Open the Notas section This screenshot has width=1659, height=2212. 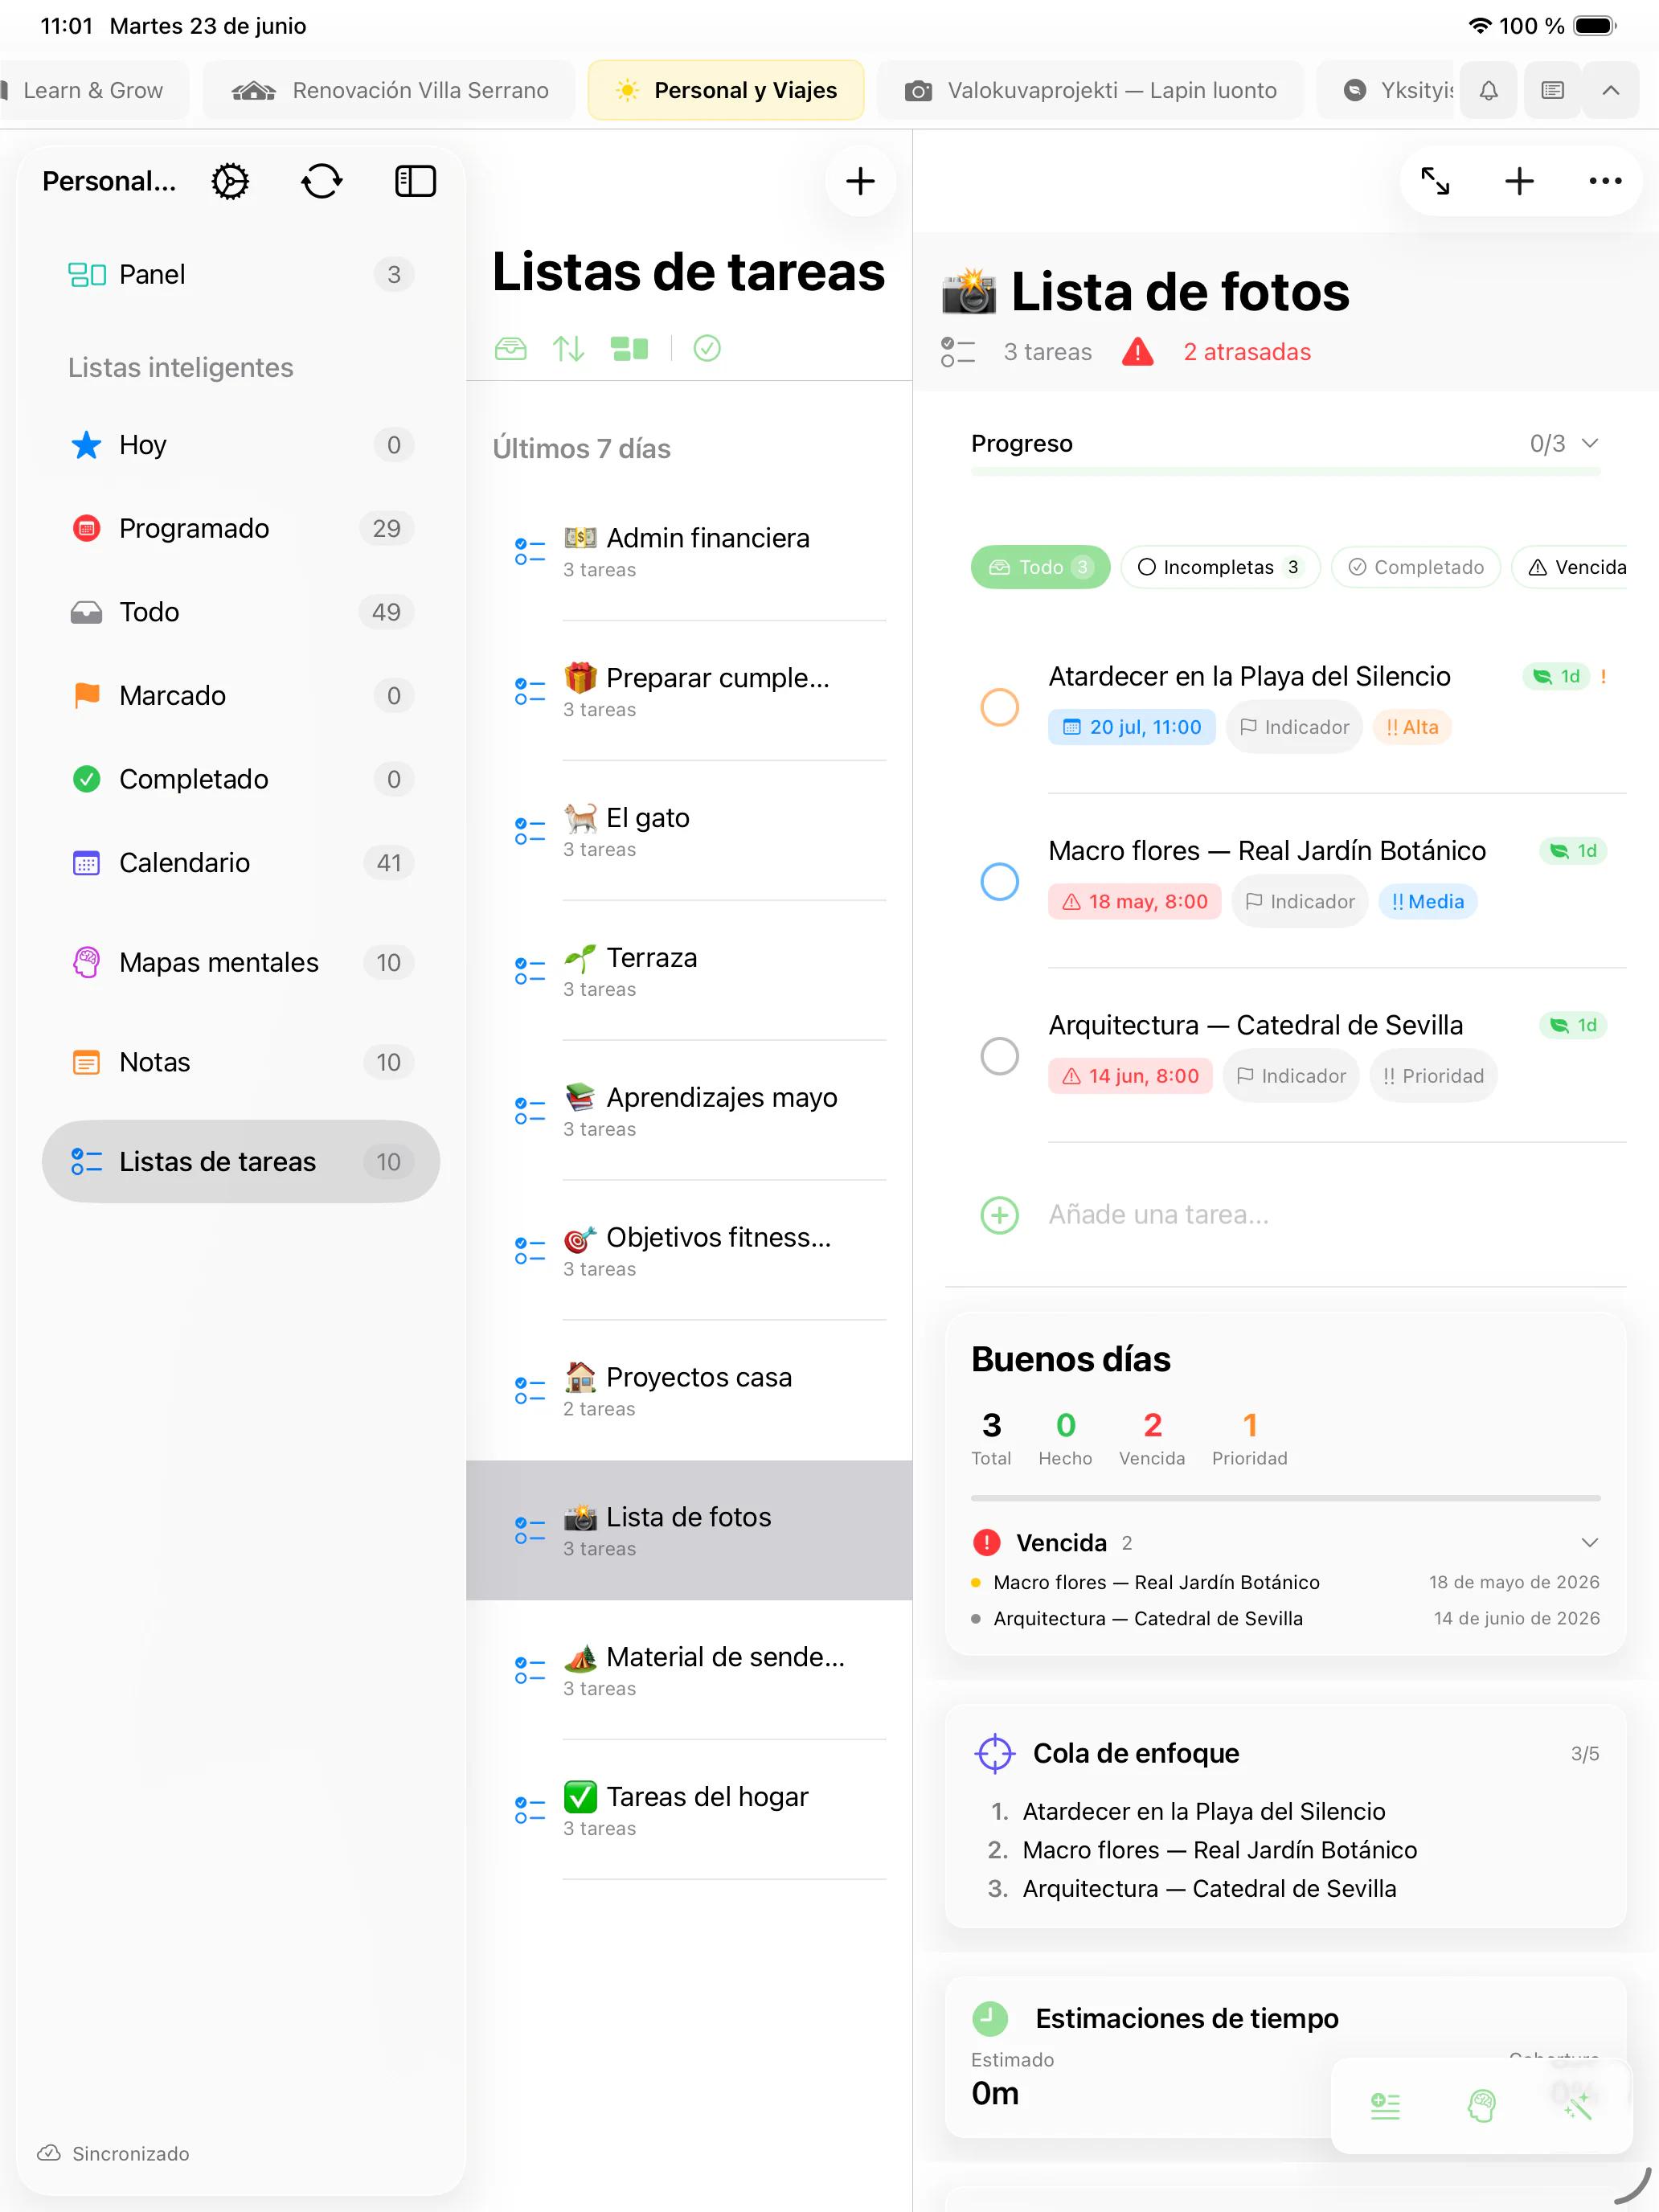point(241,1062)
